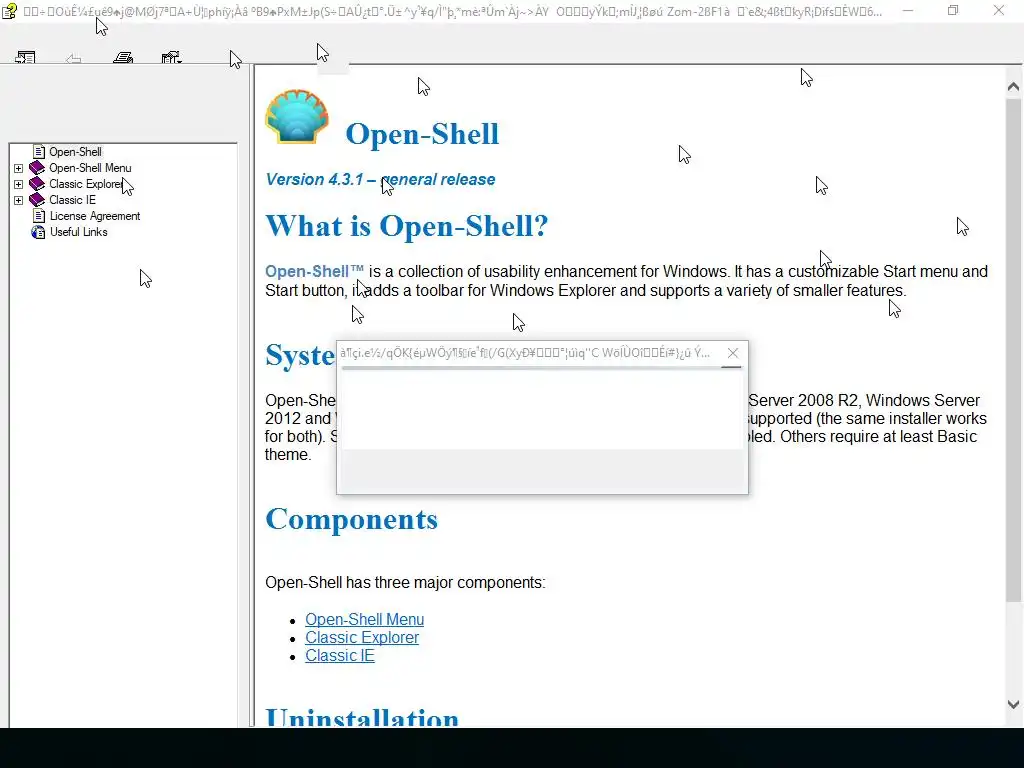
Task: Click the Print toolbar icon
Action: 123,57
